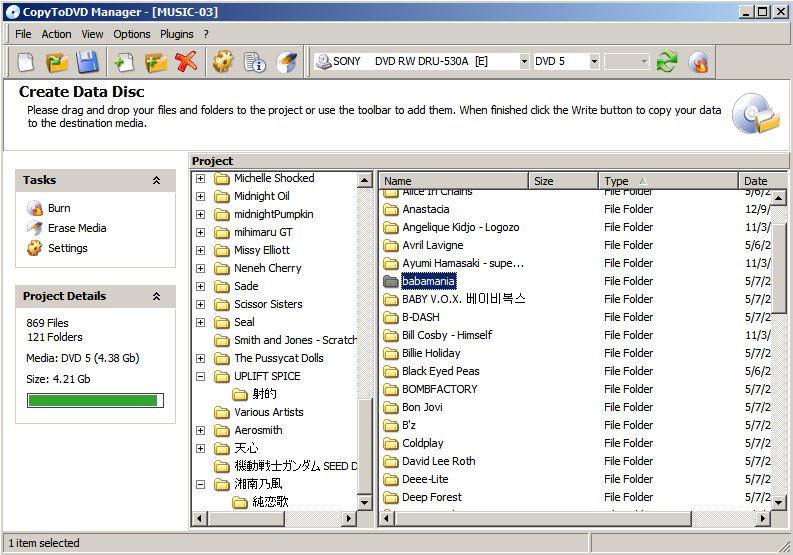Click the Write disc flame icon in the toolbar

click(x=699, y=62)
